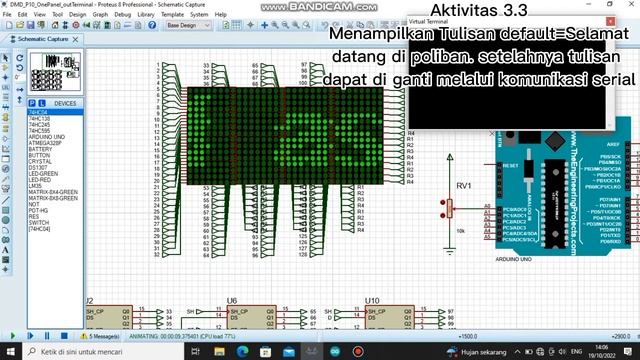The height and width of the screenshot is (360, 640).
Task: Click the Play simulation button
Action: (13, 336)
